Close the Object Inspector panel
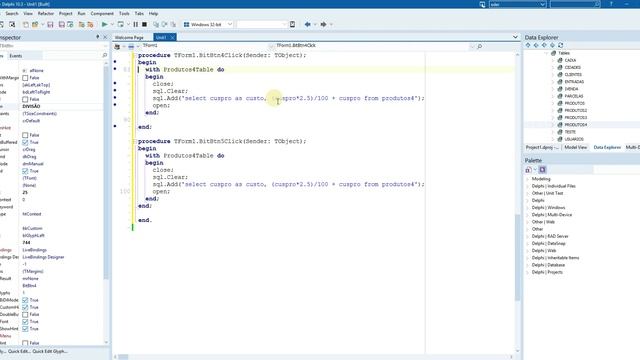Viewport: 640px width, 360px height. coord(105,37)
